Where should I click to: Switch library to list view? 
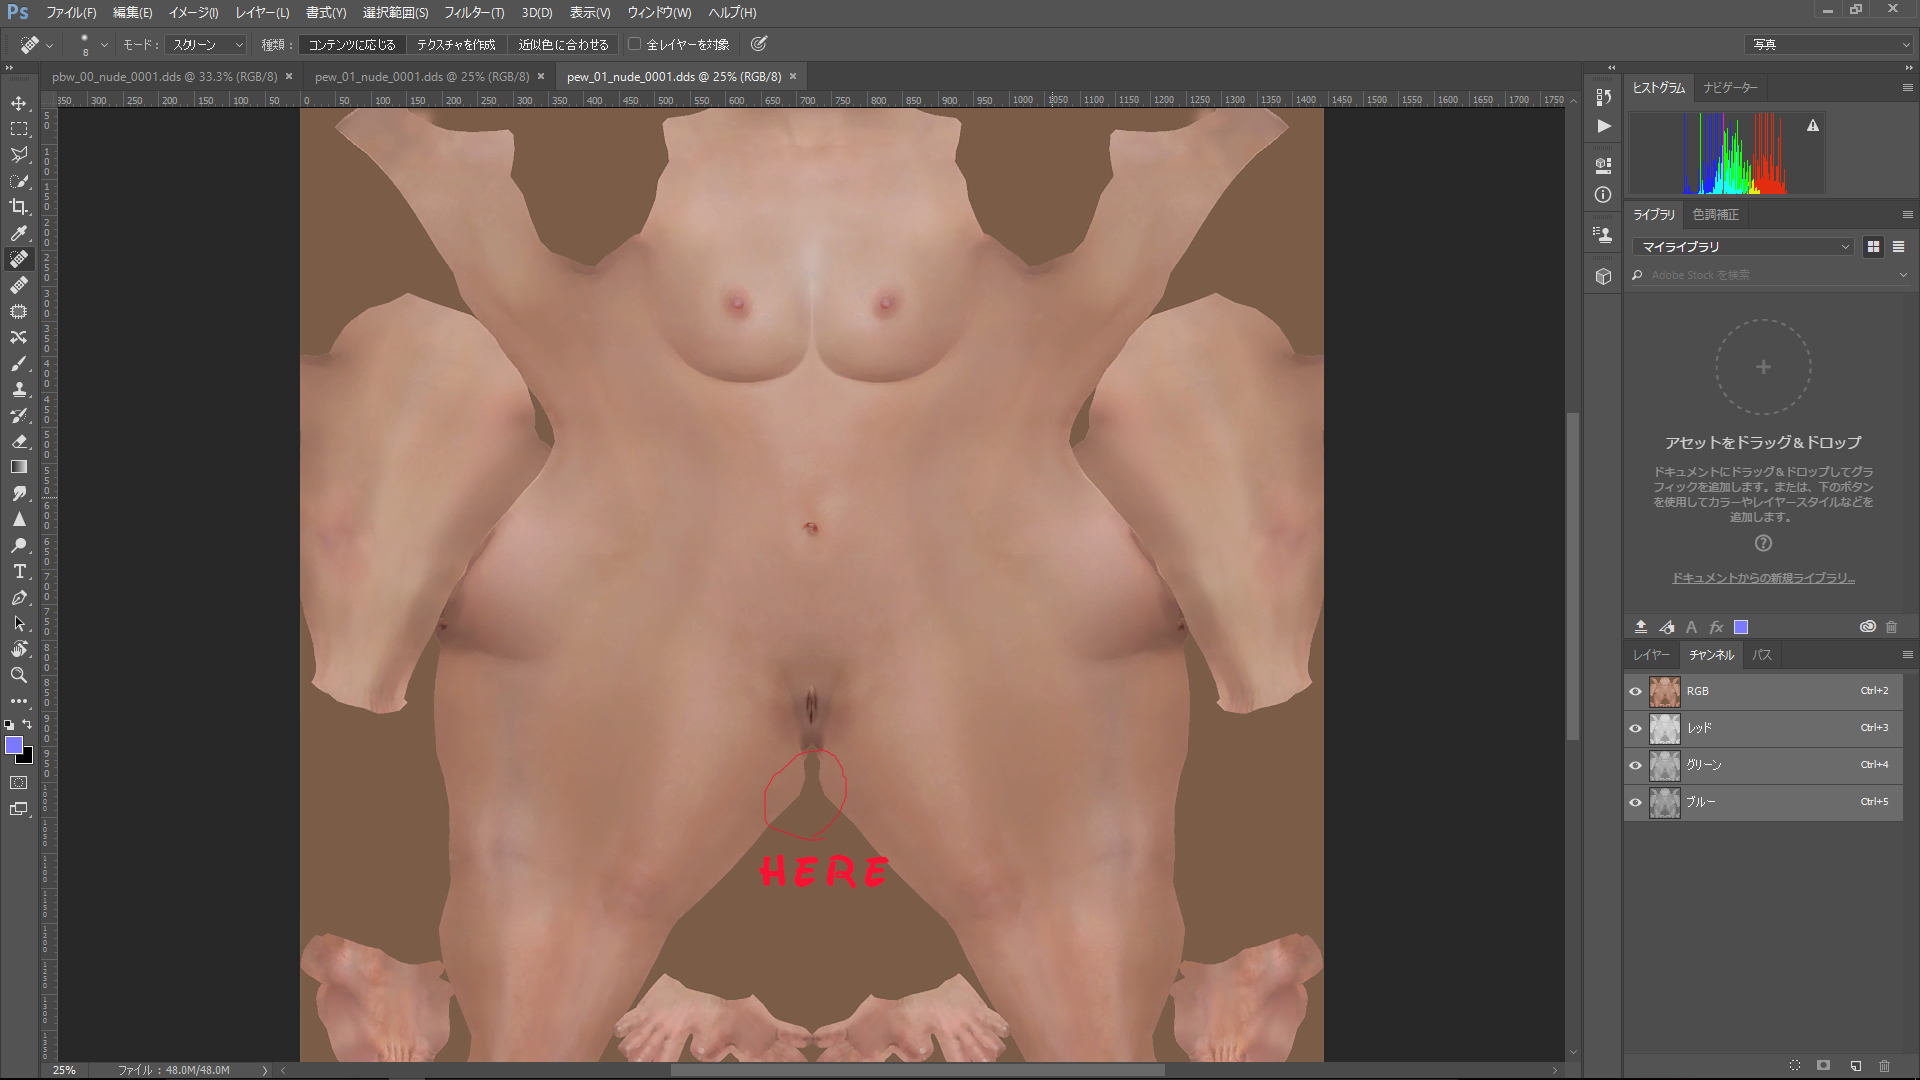[x=1898, y=246]
